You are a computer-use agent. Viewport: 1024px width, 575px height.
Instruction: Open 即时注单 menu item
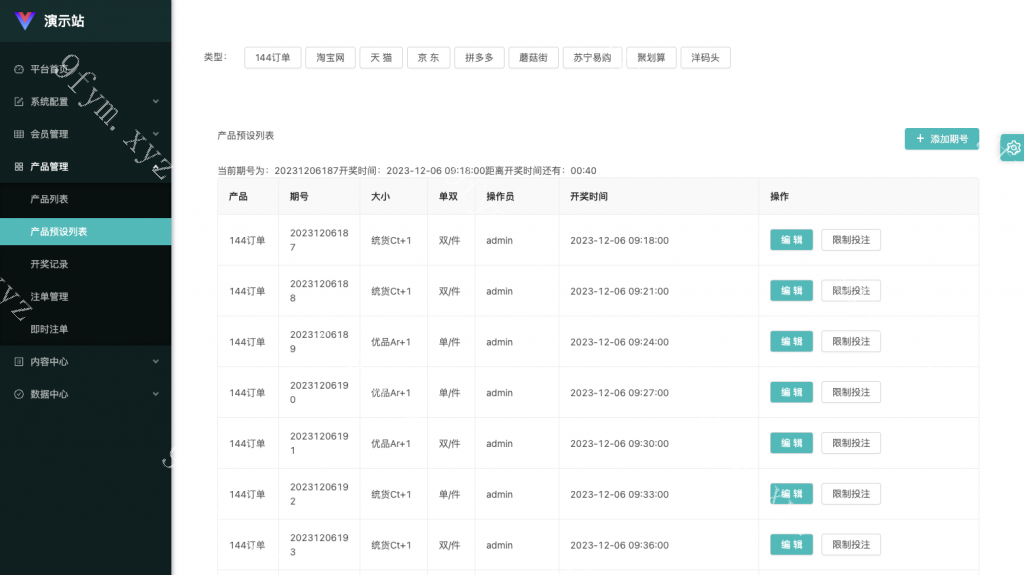click(x=86, y=329)
